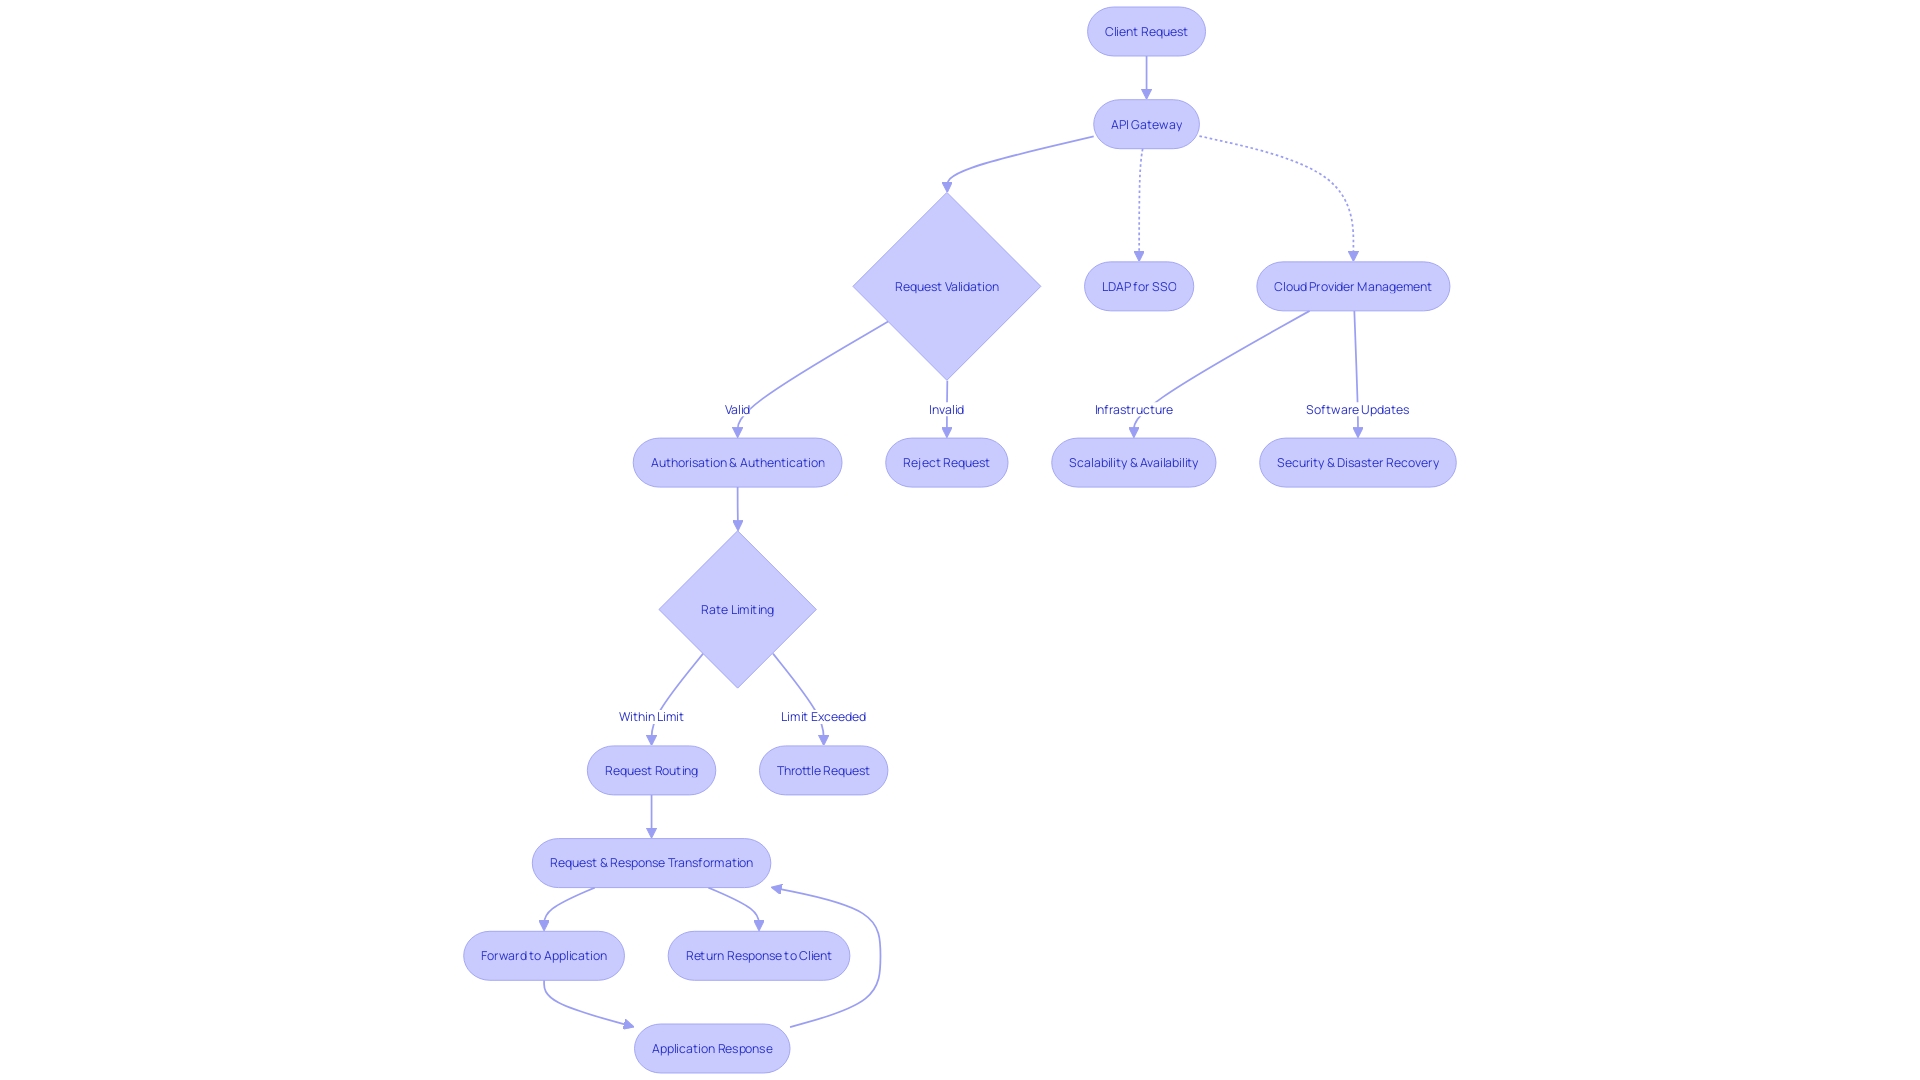Click the Request Validation diamond
1920x1080 pixels.
(x=947, y=286)
